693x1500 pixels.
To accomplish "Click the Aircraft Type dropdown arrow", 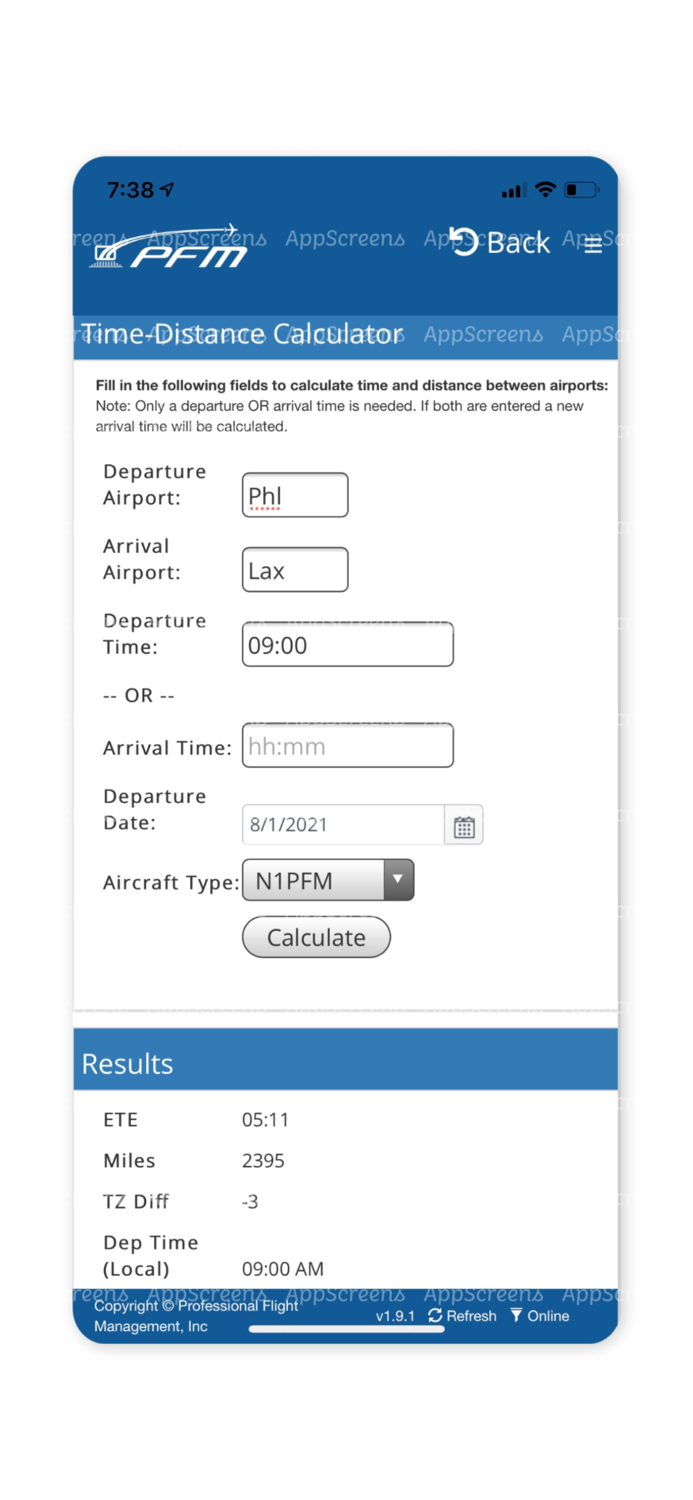I will pyautogui.click(x=398, y=879).
